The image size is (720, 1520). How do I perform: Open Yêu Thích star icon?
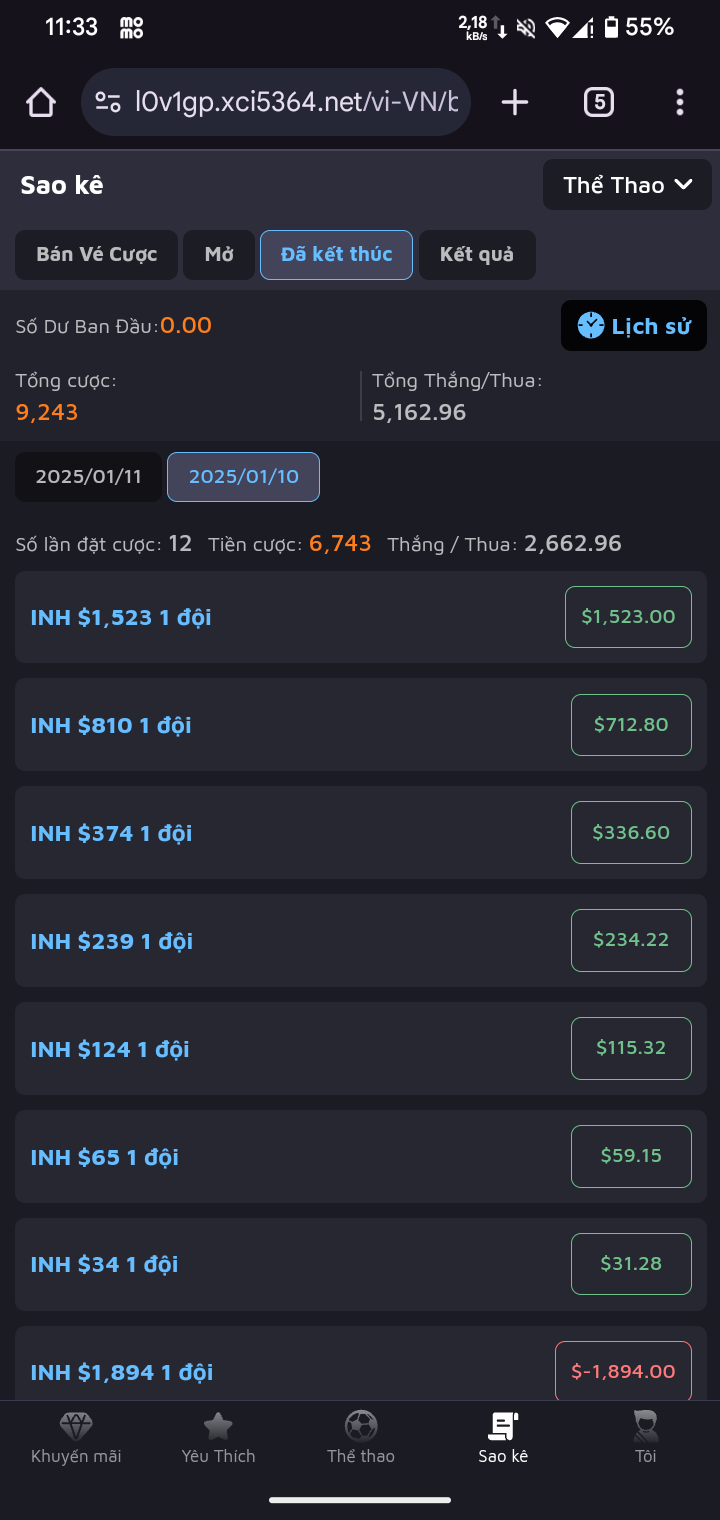coord(218,1426)
